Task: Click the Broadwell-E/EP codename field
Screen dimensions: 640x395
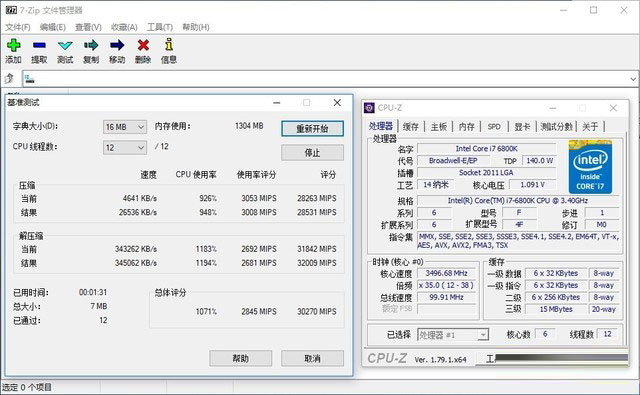Action: click(453, 161)
